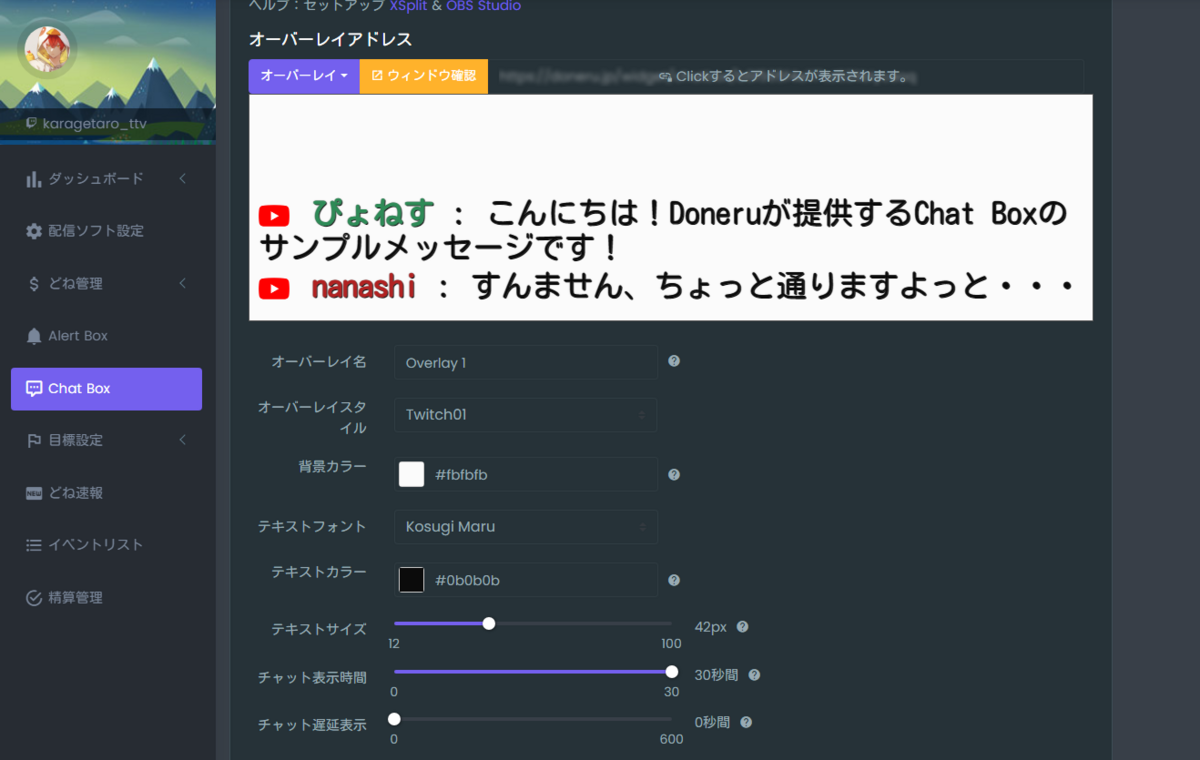This screenshot has height=760, width=1200.
Task: Click the karagetaro_ttv username
Action: click(95, 124)
